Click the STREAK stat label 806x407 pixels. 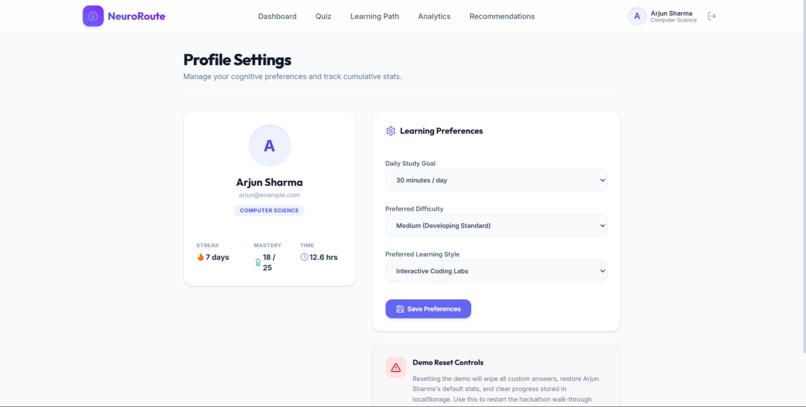coord(208,246)
